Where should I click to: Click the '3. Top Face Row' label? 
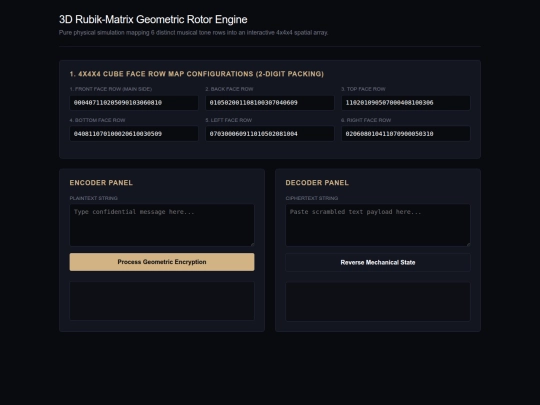coord(363,89)
